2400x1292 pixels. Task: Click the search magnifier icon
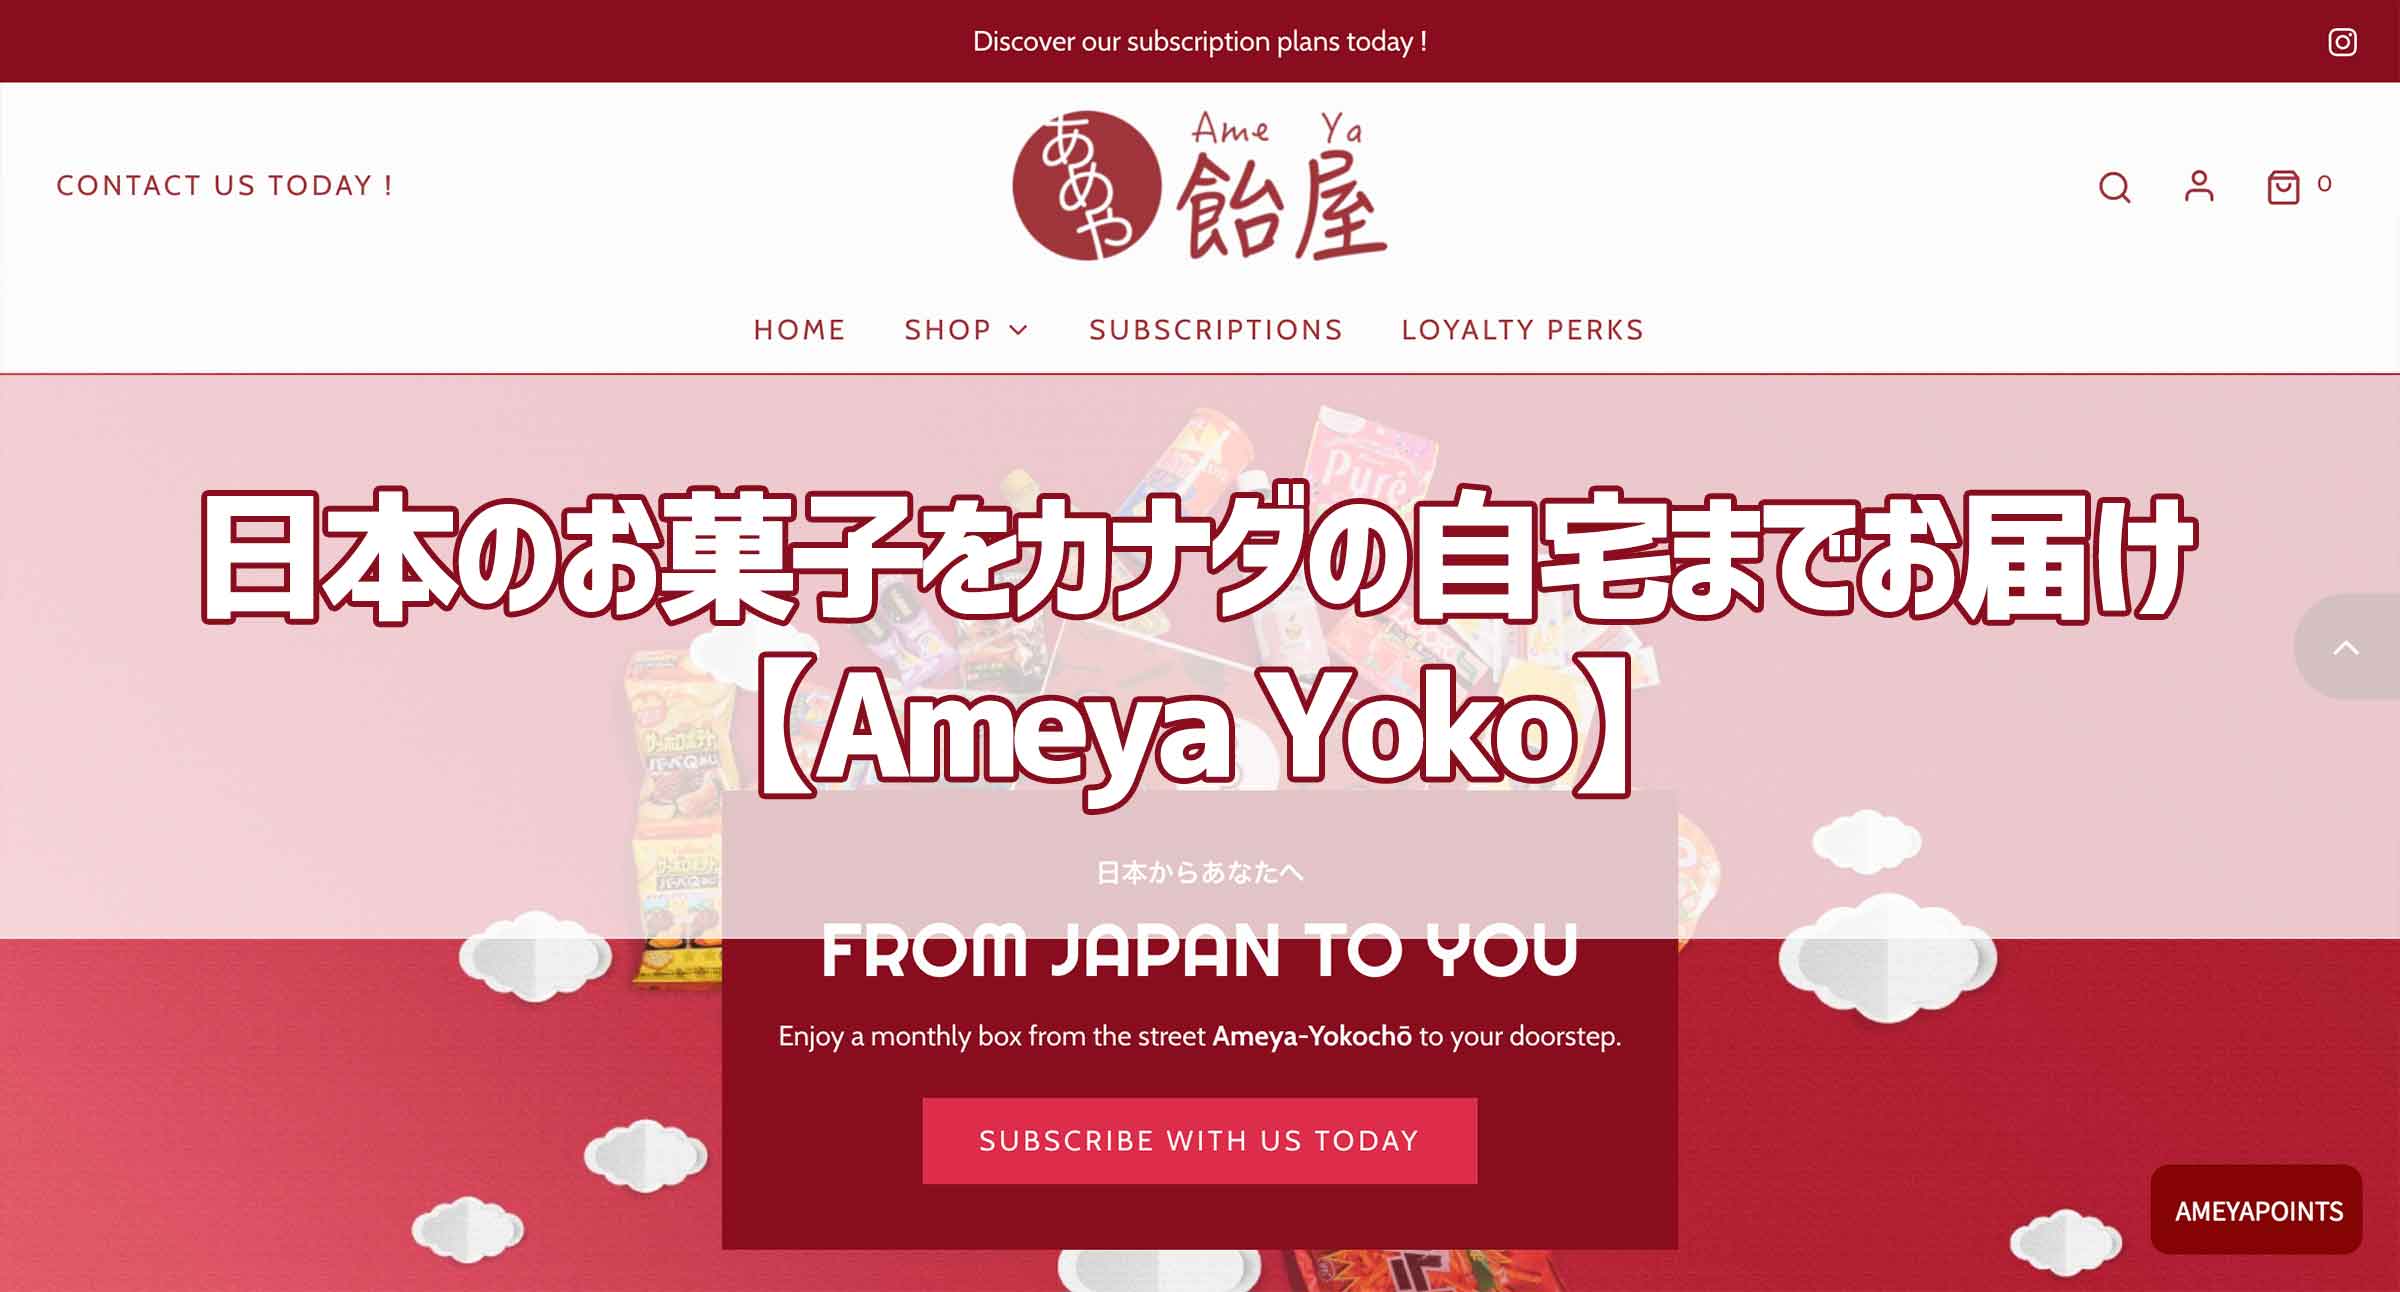(2114, 187)
